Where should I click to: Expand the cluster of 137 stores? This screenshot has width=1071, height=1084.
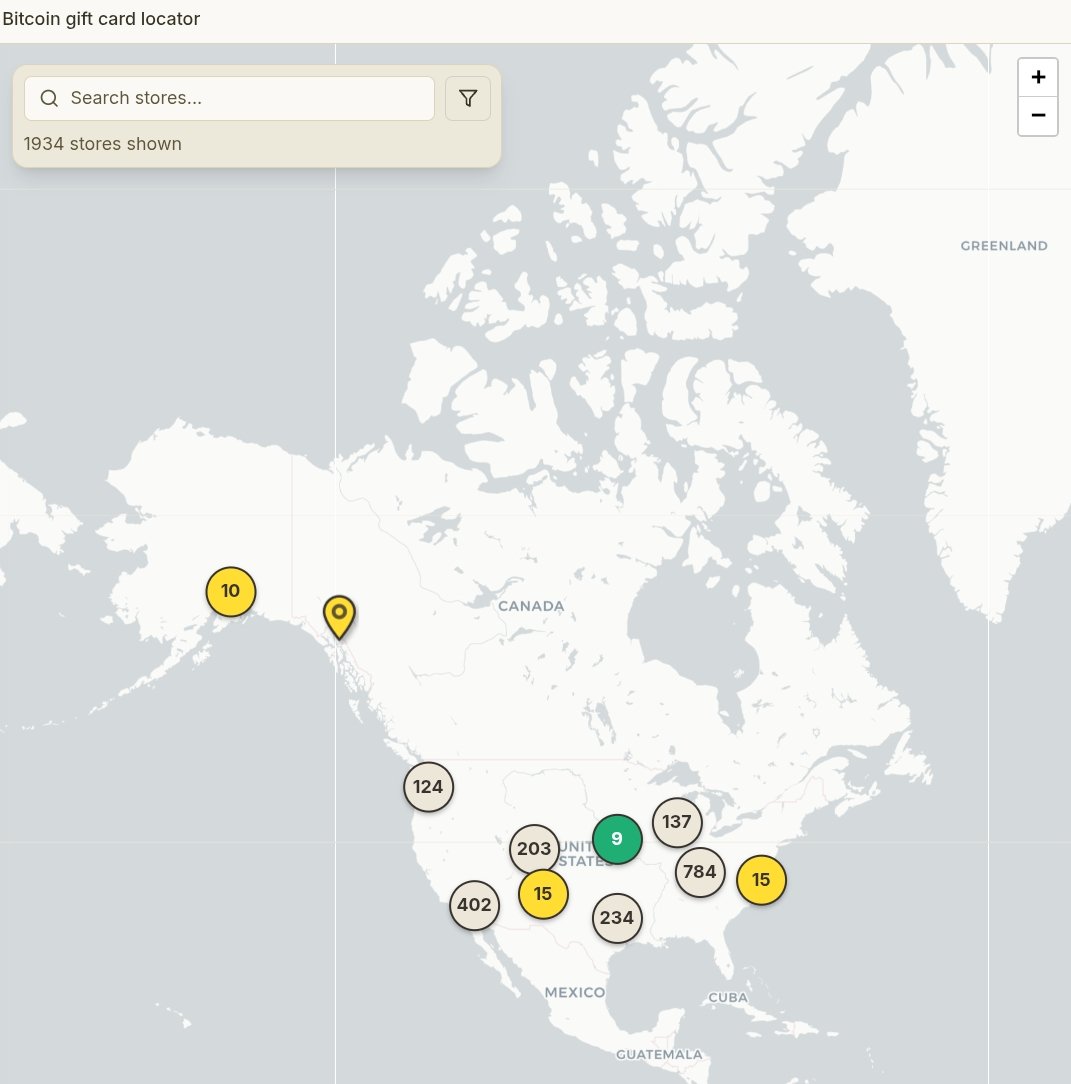pos(677,822)
